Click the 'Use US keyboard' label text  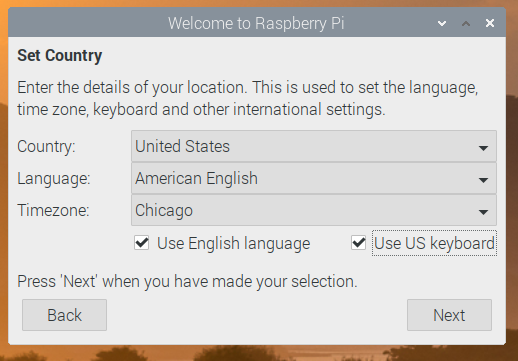click(x=434, y=243)
